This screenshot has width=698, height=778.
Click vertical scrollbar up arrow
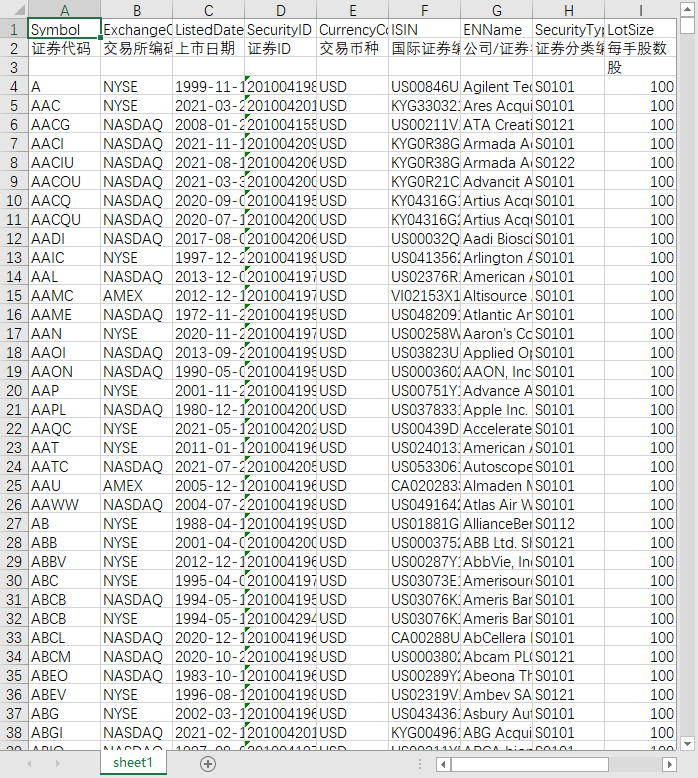tap(687, 9)
